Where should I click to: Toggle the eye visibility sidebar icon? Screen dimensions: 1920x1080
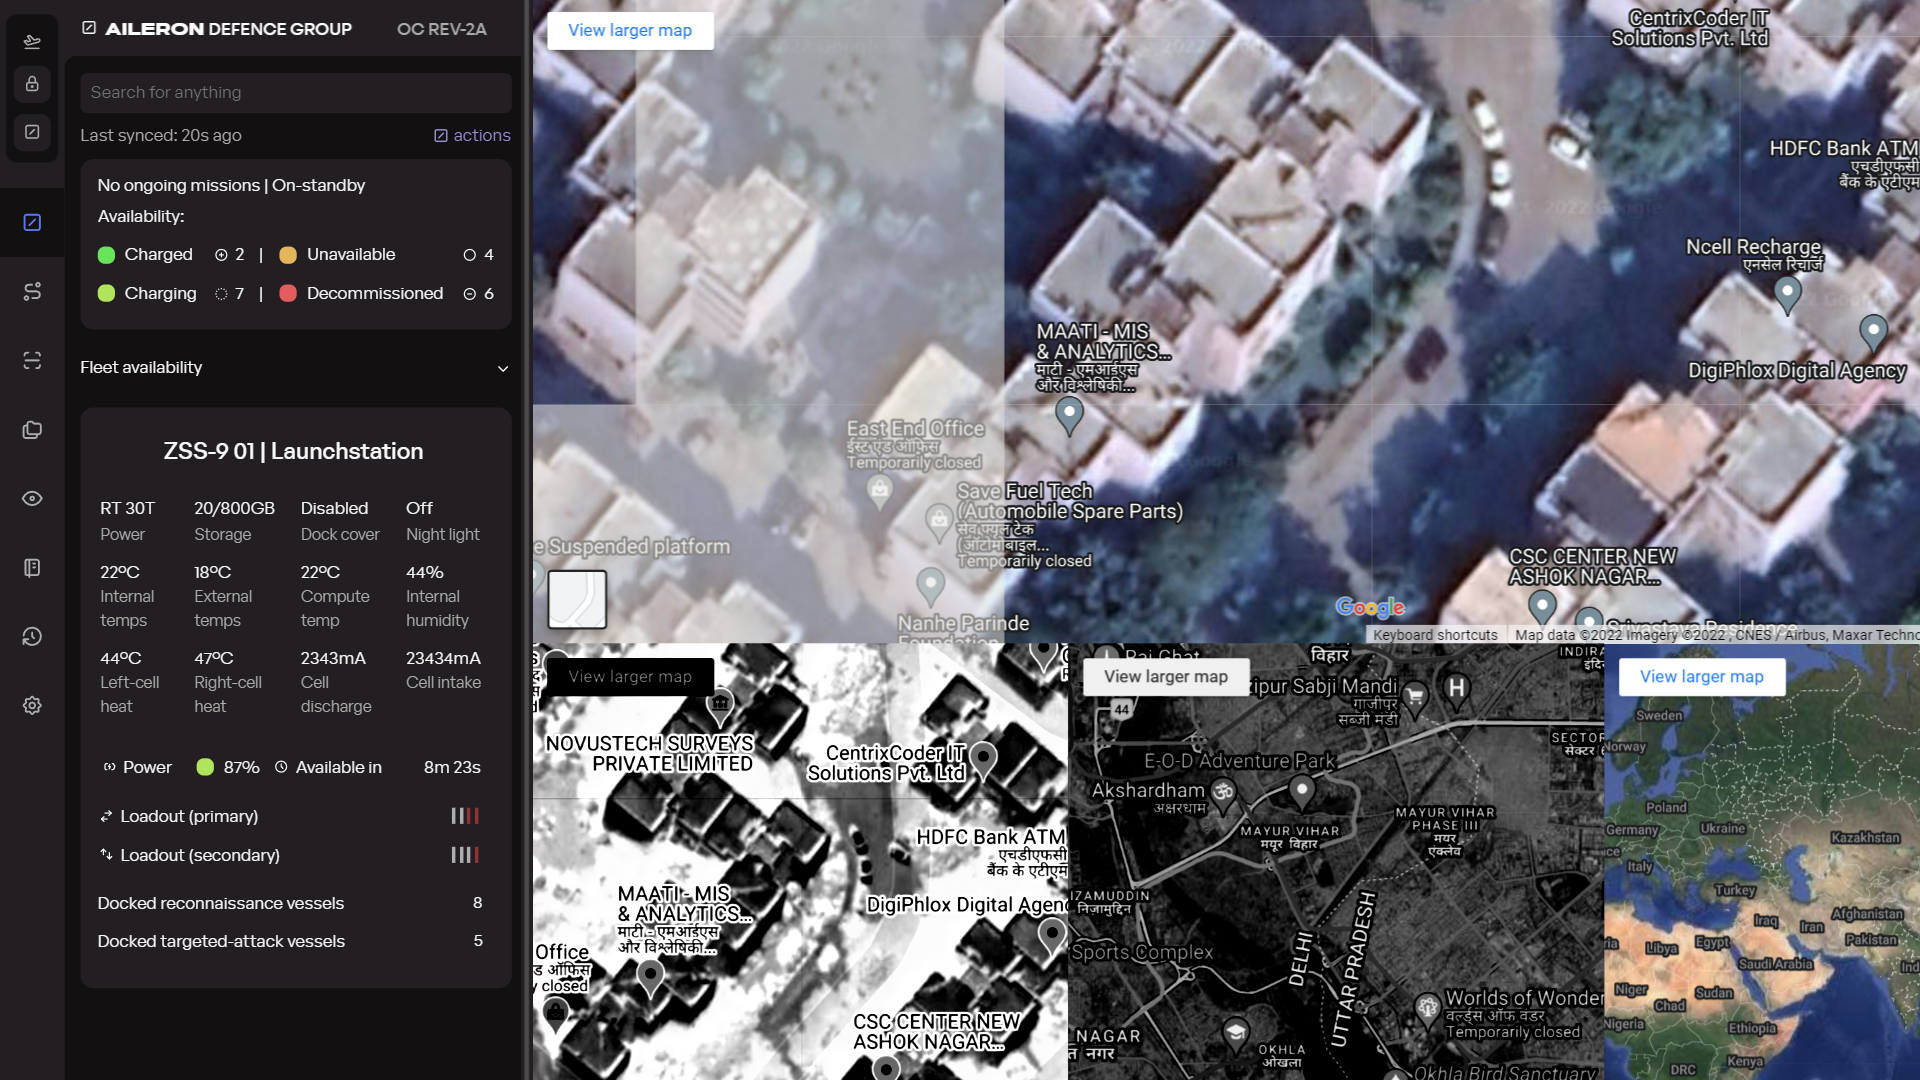[32, 499]
